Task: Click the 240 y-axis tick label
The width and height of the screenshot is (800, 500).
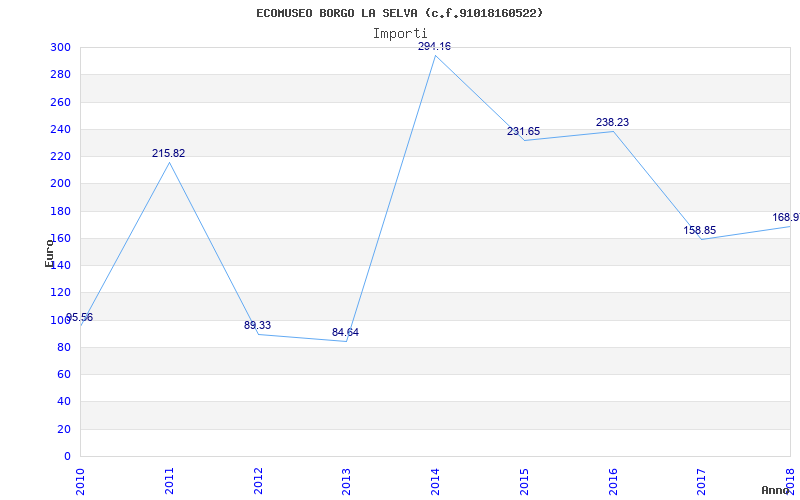Action: [61, 129]
